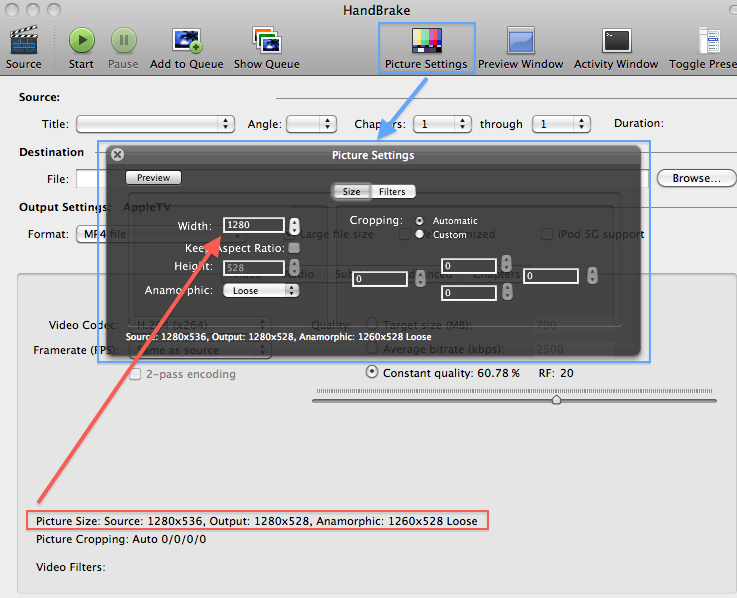Open the Angle dropdown
Viewport: 737px width, 598px height.
(x=311, y=124)
